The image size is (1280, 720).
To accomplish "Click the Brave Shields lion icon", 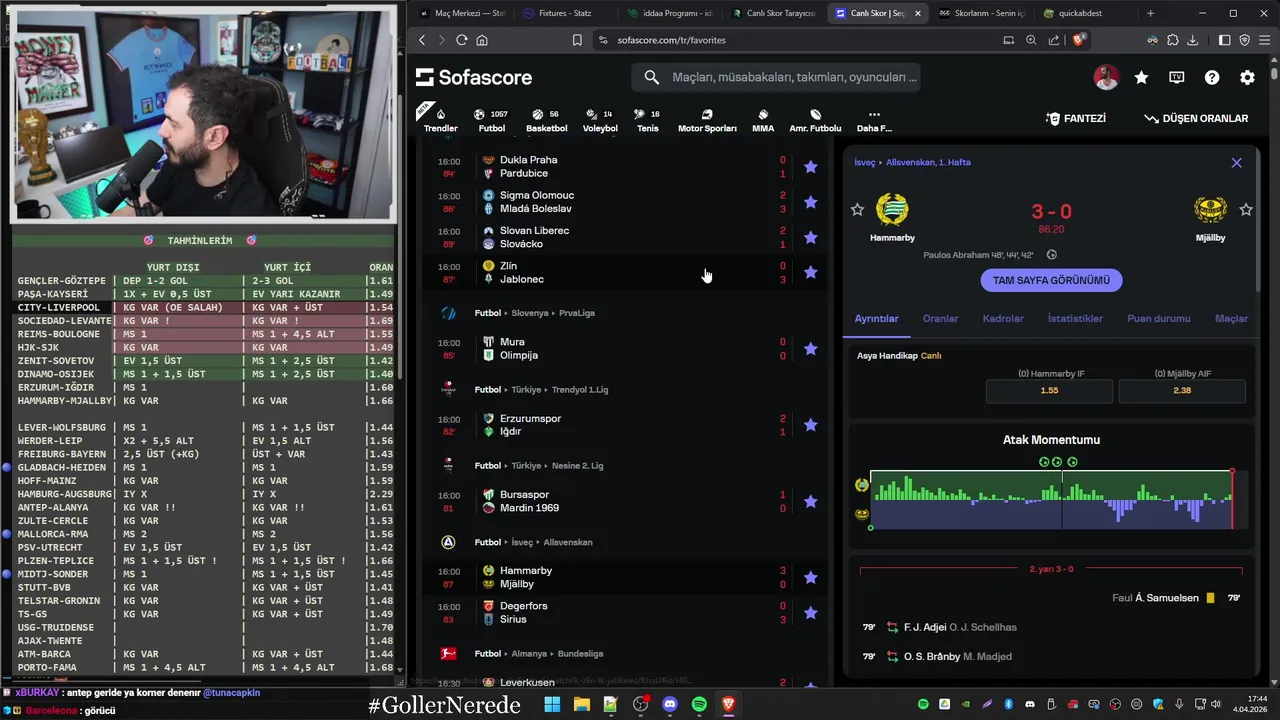I will coord(1079,40).
